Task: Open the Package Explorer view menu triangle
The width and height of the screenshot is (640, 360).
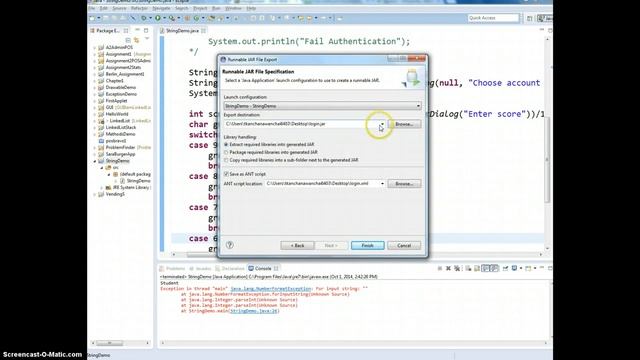Action: coord(147,40)
